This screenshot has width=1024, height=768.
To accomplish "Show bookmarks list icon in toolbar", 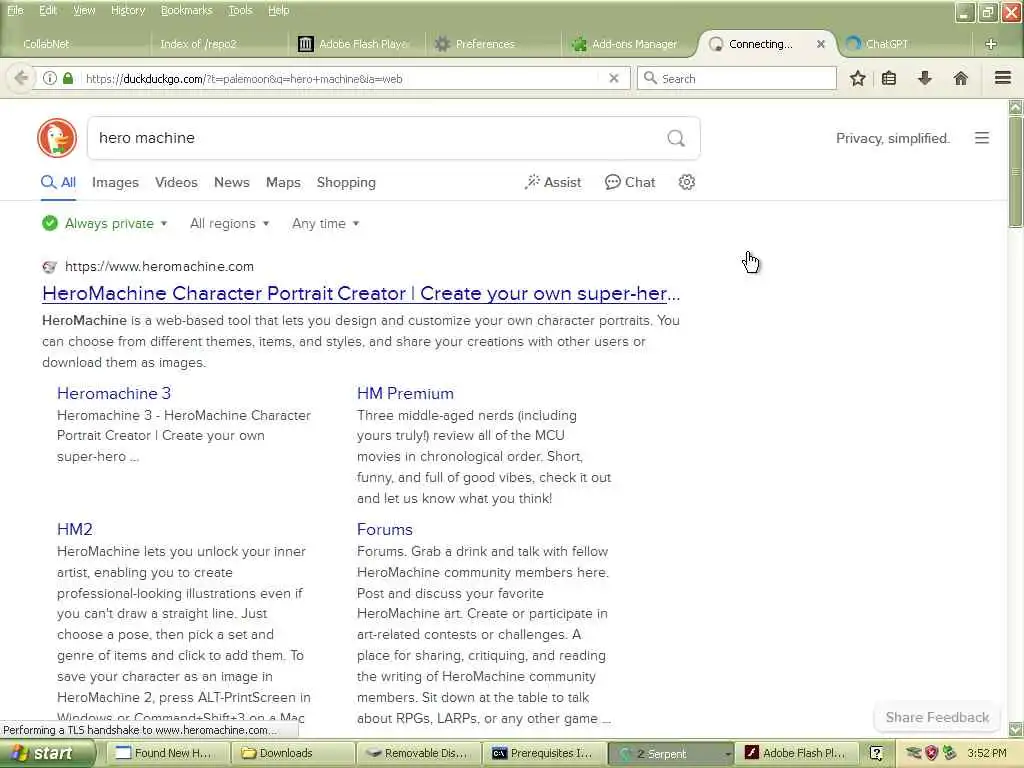I will [889, 78].
